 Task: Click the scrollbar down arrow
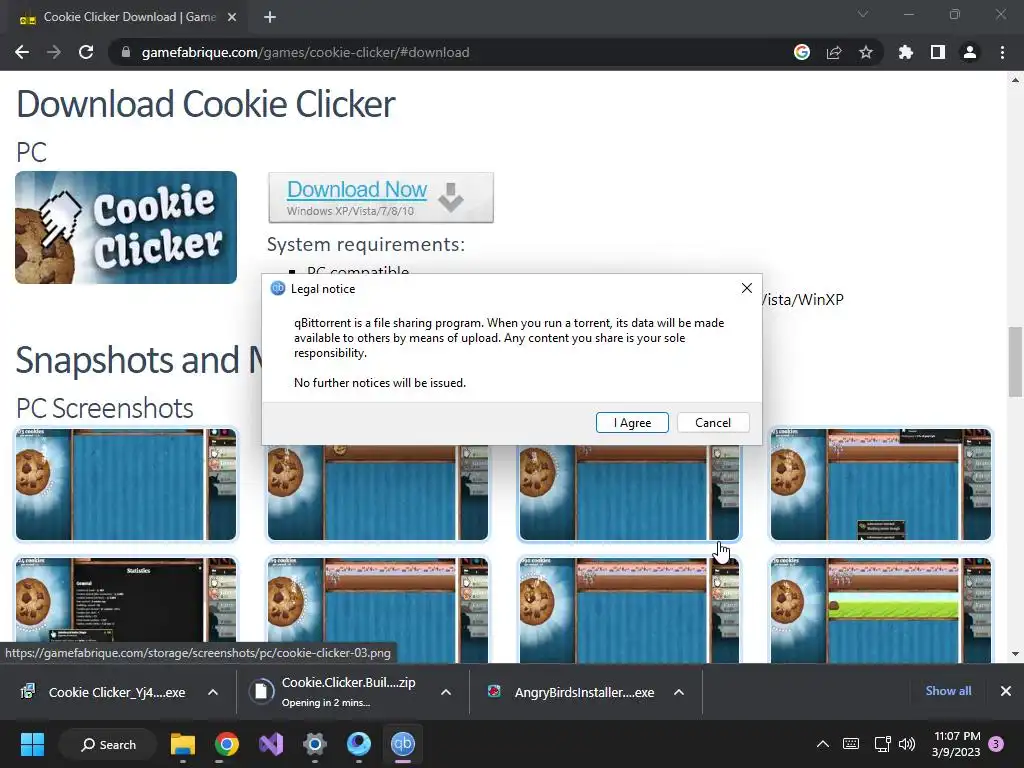(1015, 654)
